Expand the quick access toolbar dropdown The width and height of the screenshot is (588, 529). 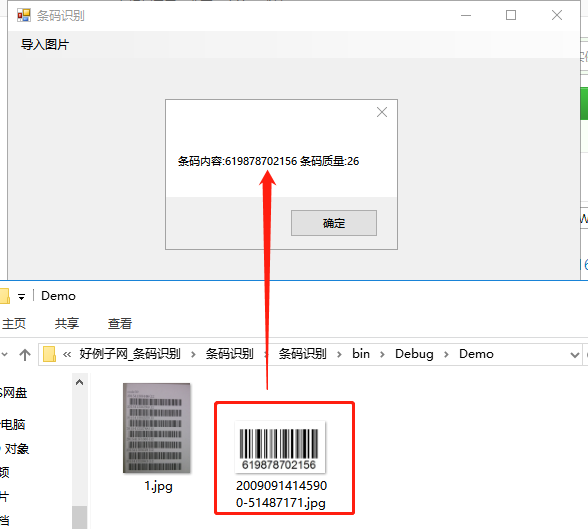click(x=21, y=297)
